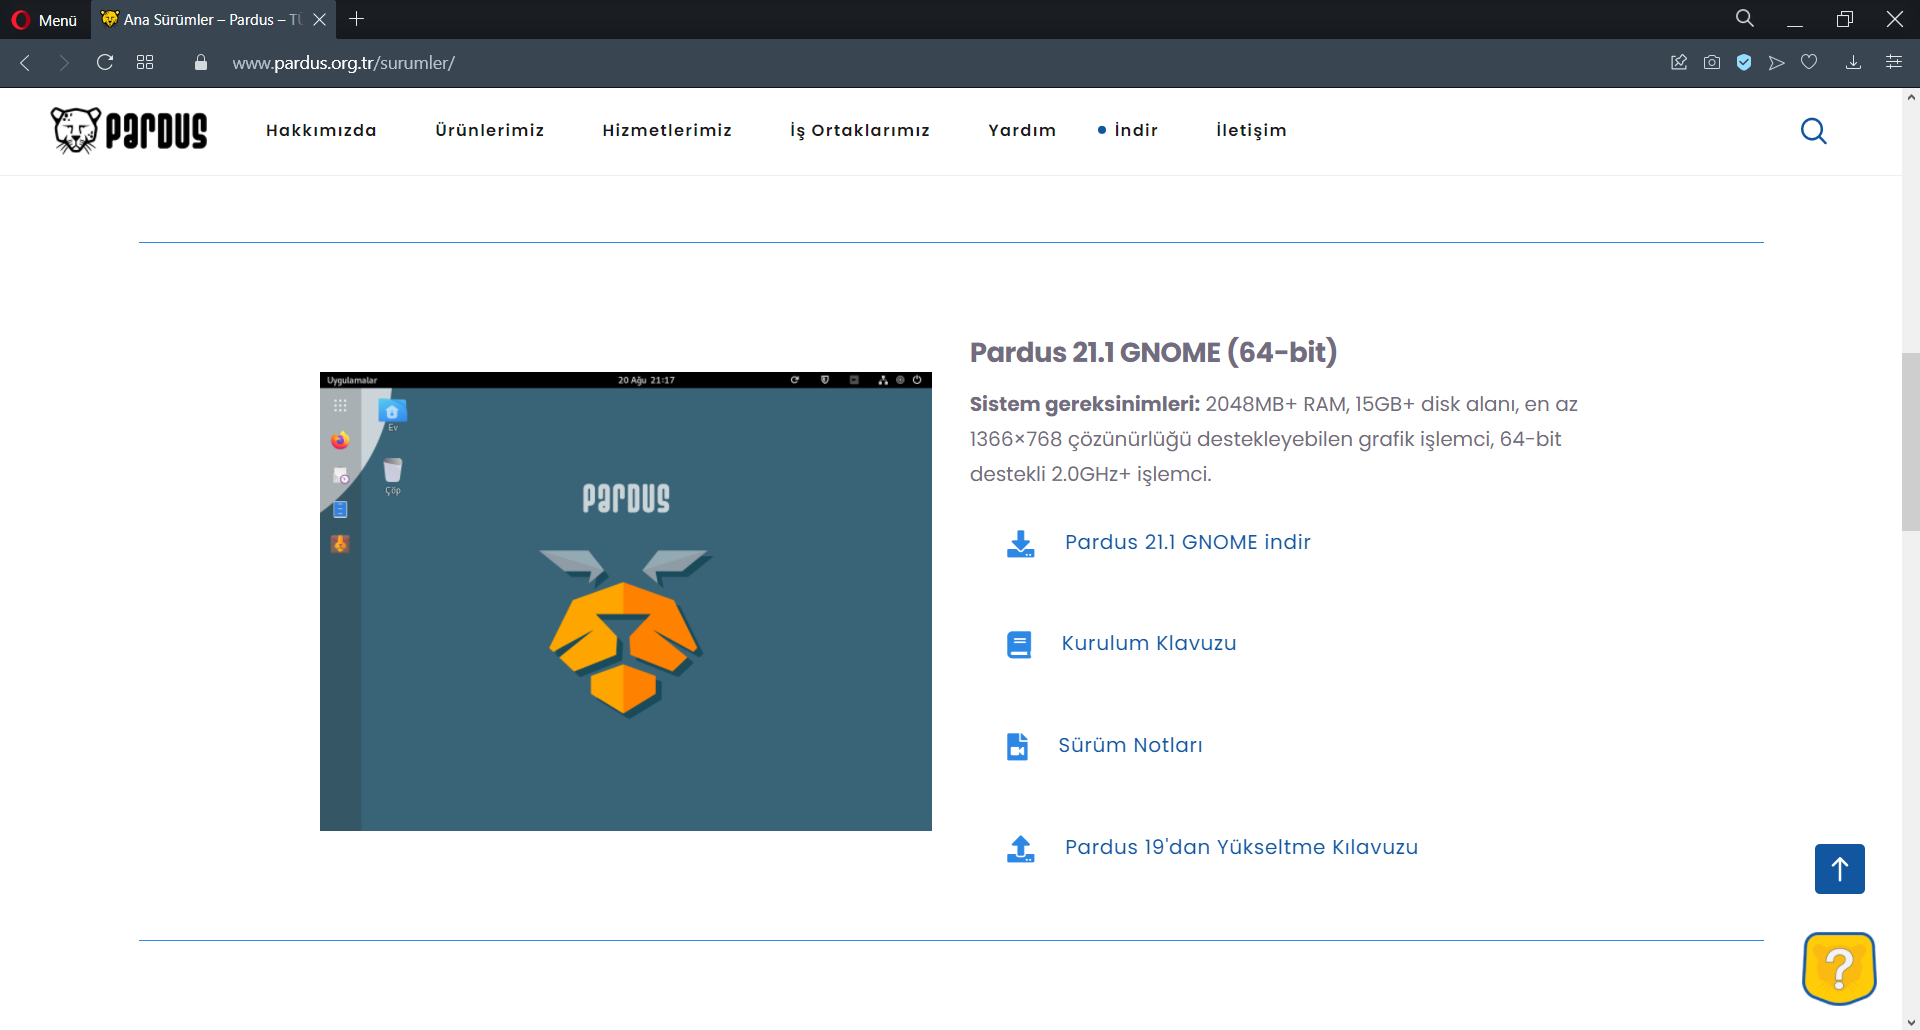Viewport: 1920px width, 1030px height.
Task: Open the İndir menu item
Action: point(1136,130)
